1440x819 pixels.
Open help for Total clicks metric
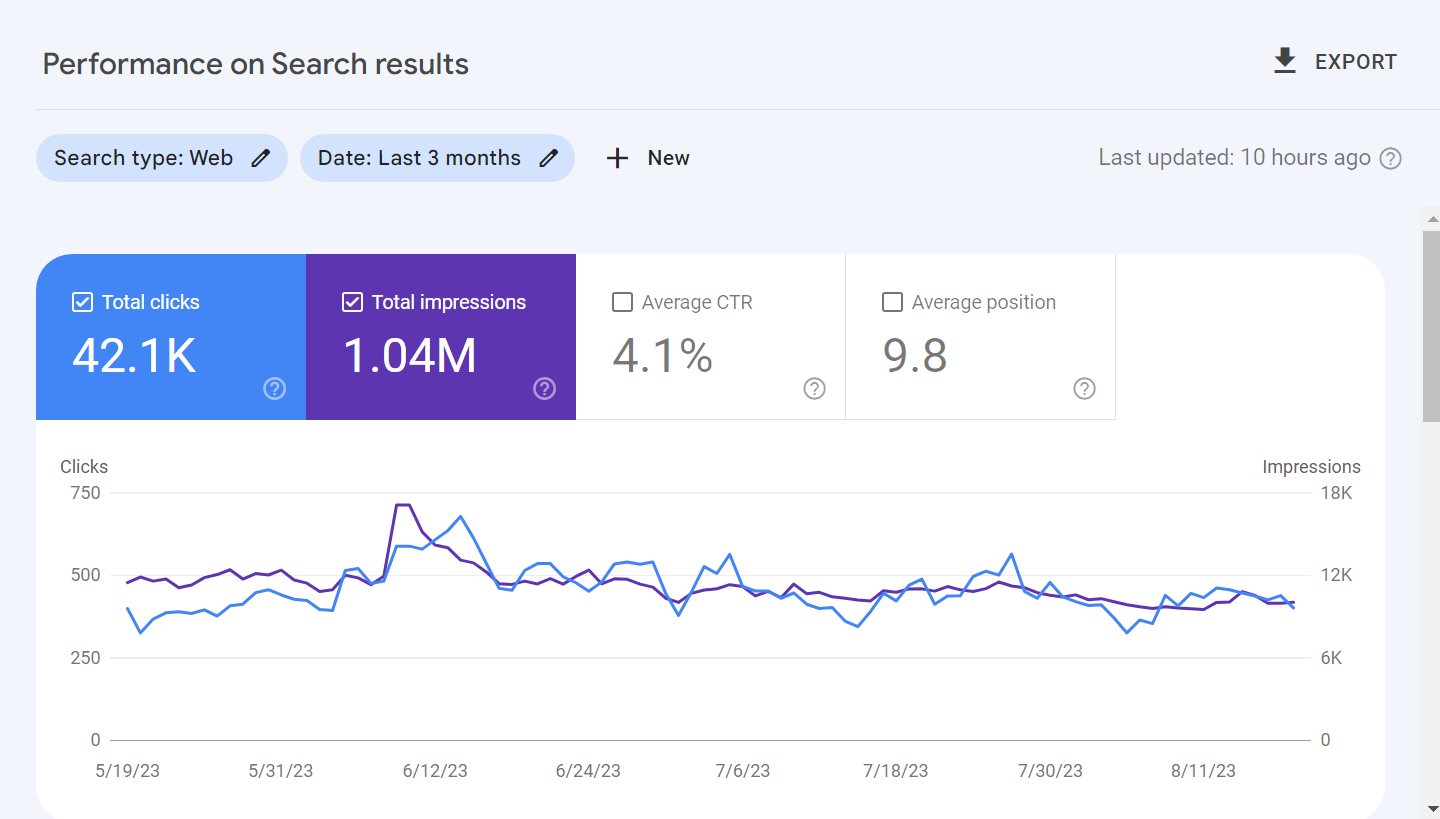[x=274, y=389]
